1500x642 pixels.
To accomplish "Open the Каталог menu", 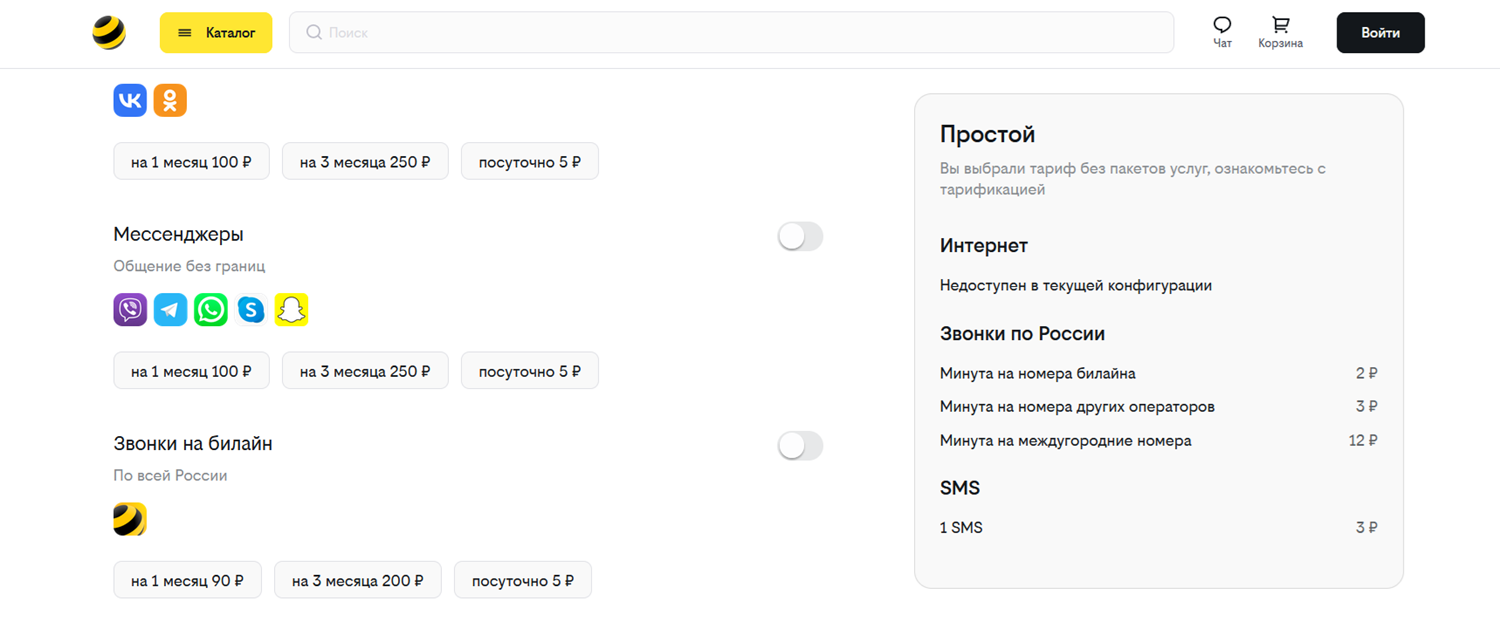I will (216, 33).
